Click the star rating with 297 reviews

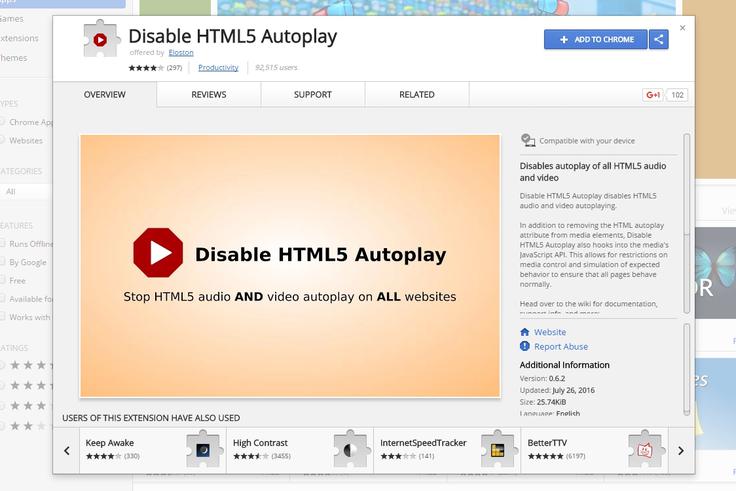(x=155, y=68)
